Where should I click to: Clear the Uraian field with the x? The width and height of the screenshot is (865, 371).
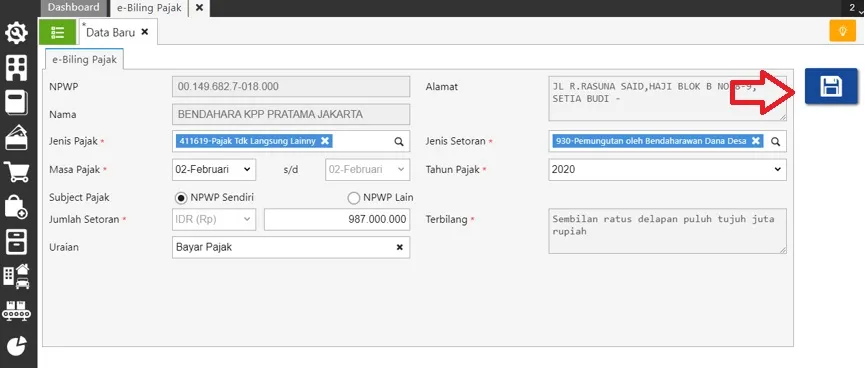(x=400, y=248)
